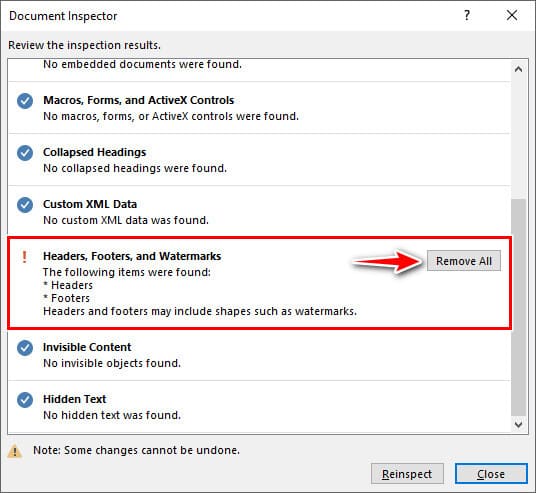Open help via the question mark icon
536x493 pixels.
[x=467, y=15]
